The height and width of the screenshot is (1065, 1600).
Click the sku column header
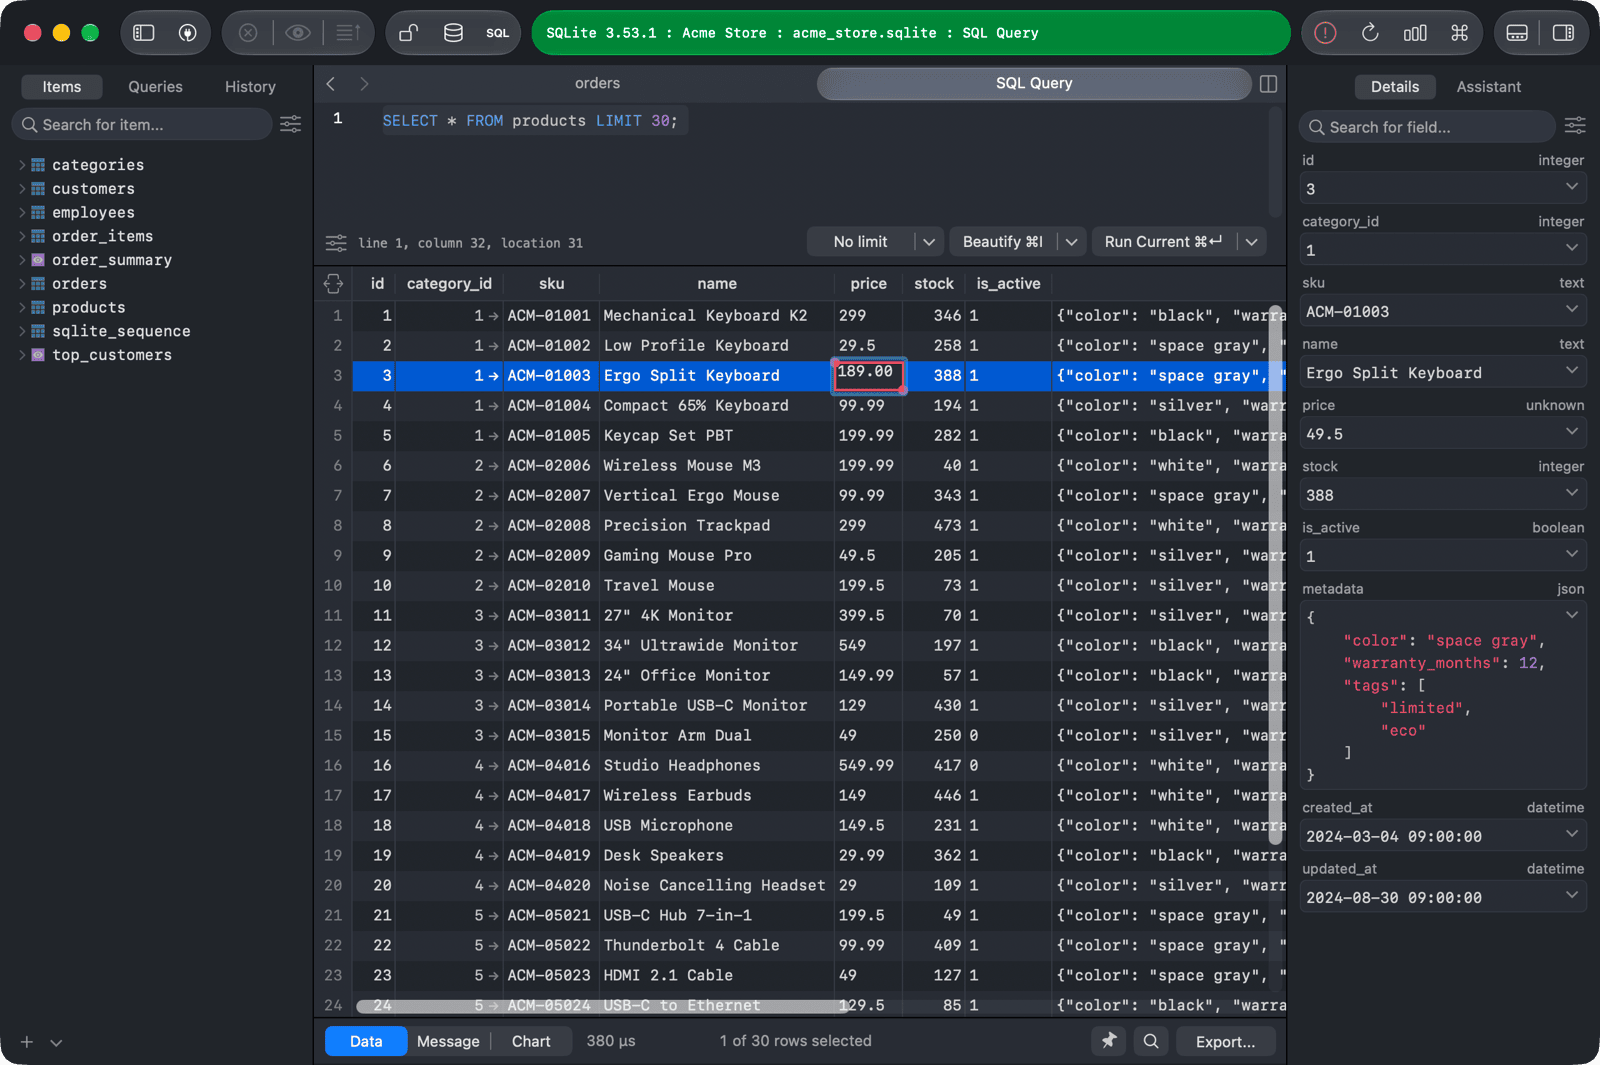(551, 284)
